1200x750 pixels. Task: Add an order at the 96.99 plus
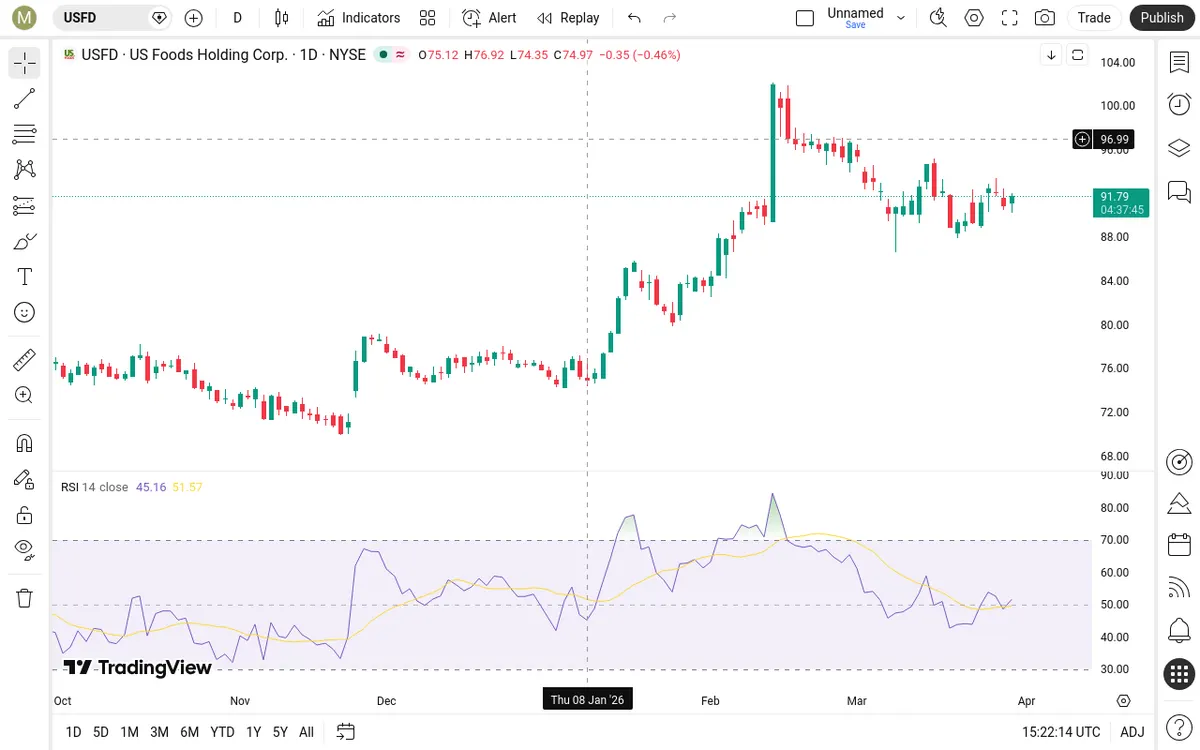click(x=1082, y=139)
